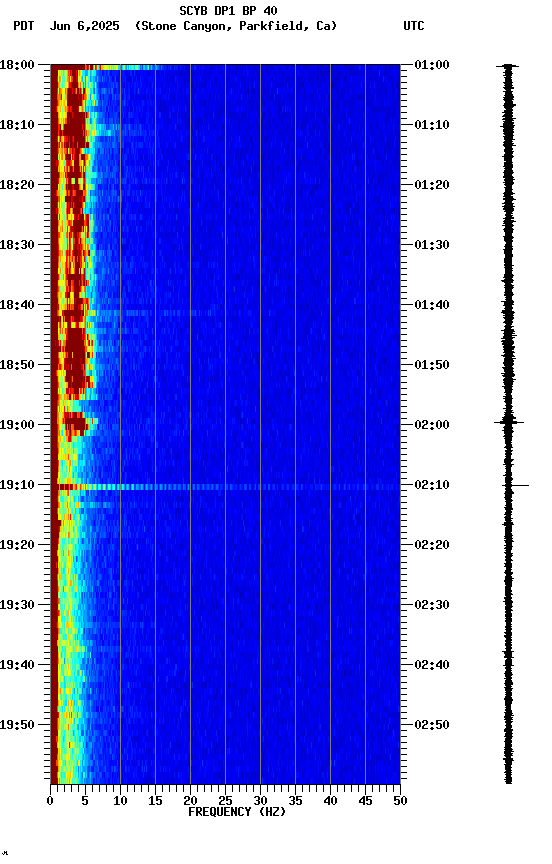The image size is (552, 864).
Task: Click the 19:20 PDT time label
Action: pos(17,545)
